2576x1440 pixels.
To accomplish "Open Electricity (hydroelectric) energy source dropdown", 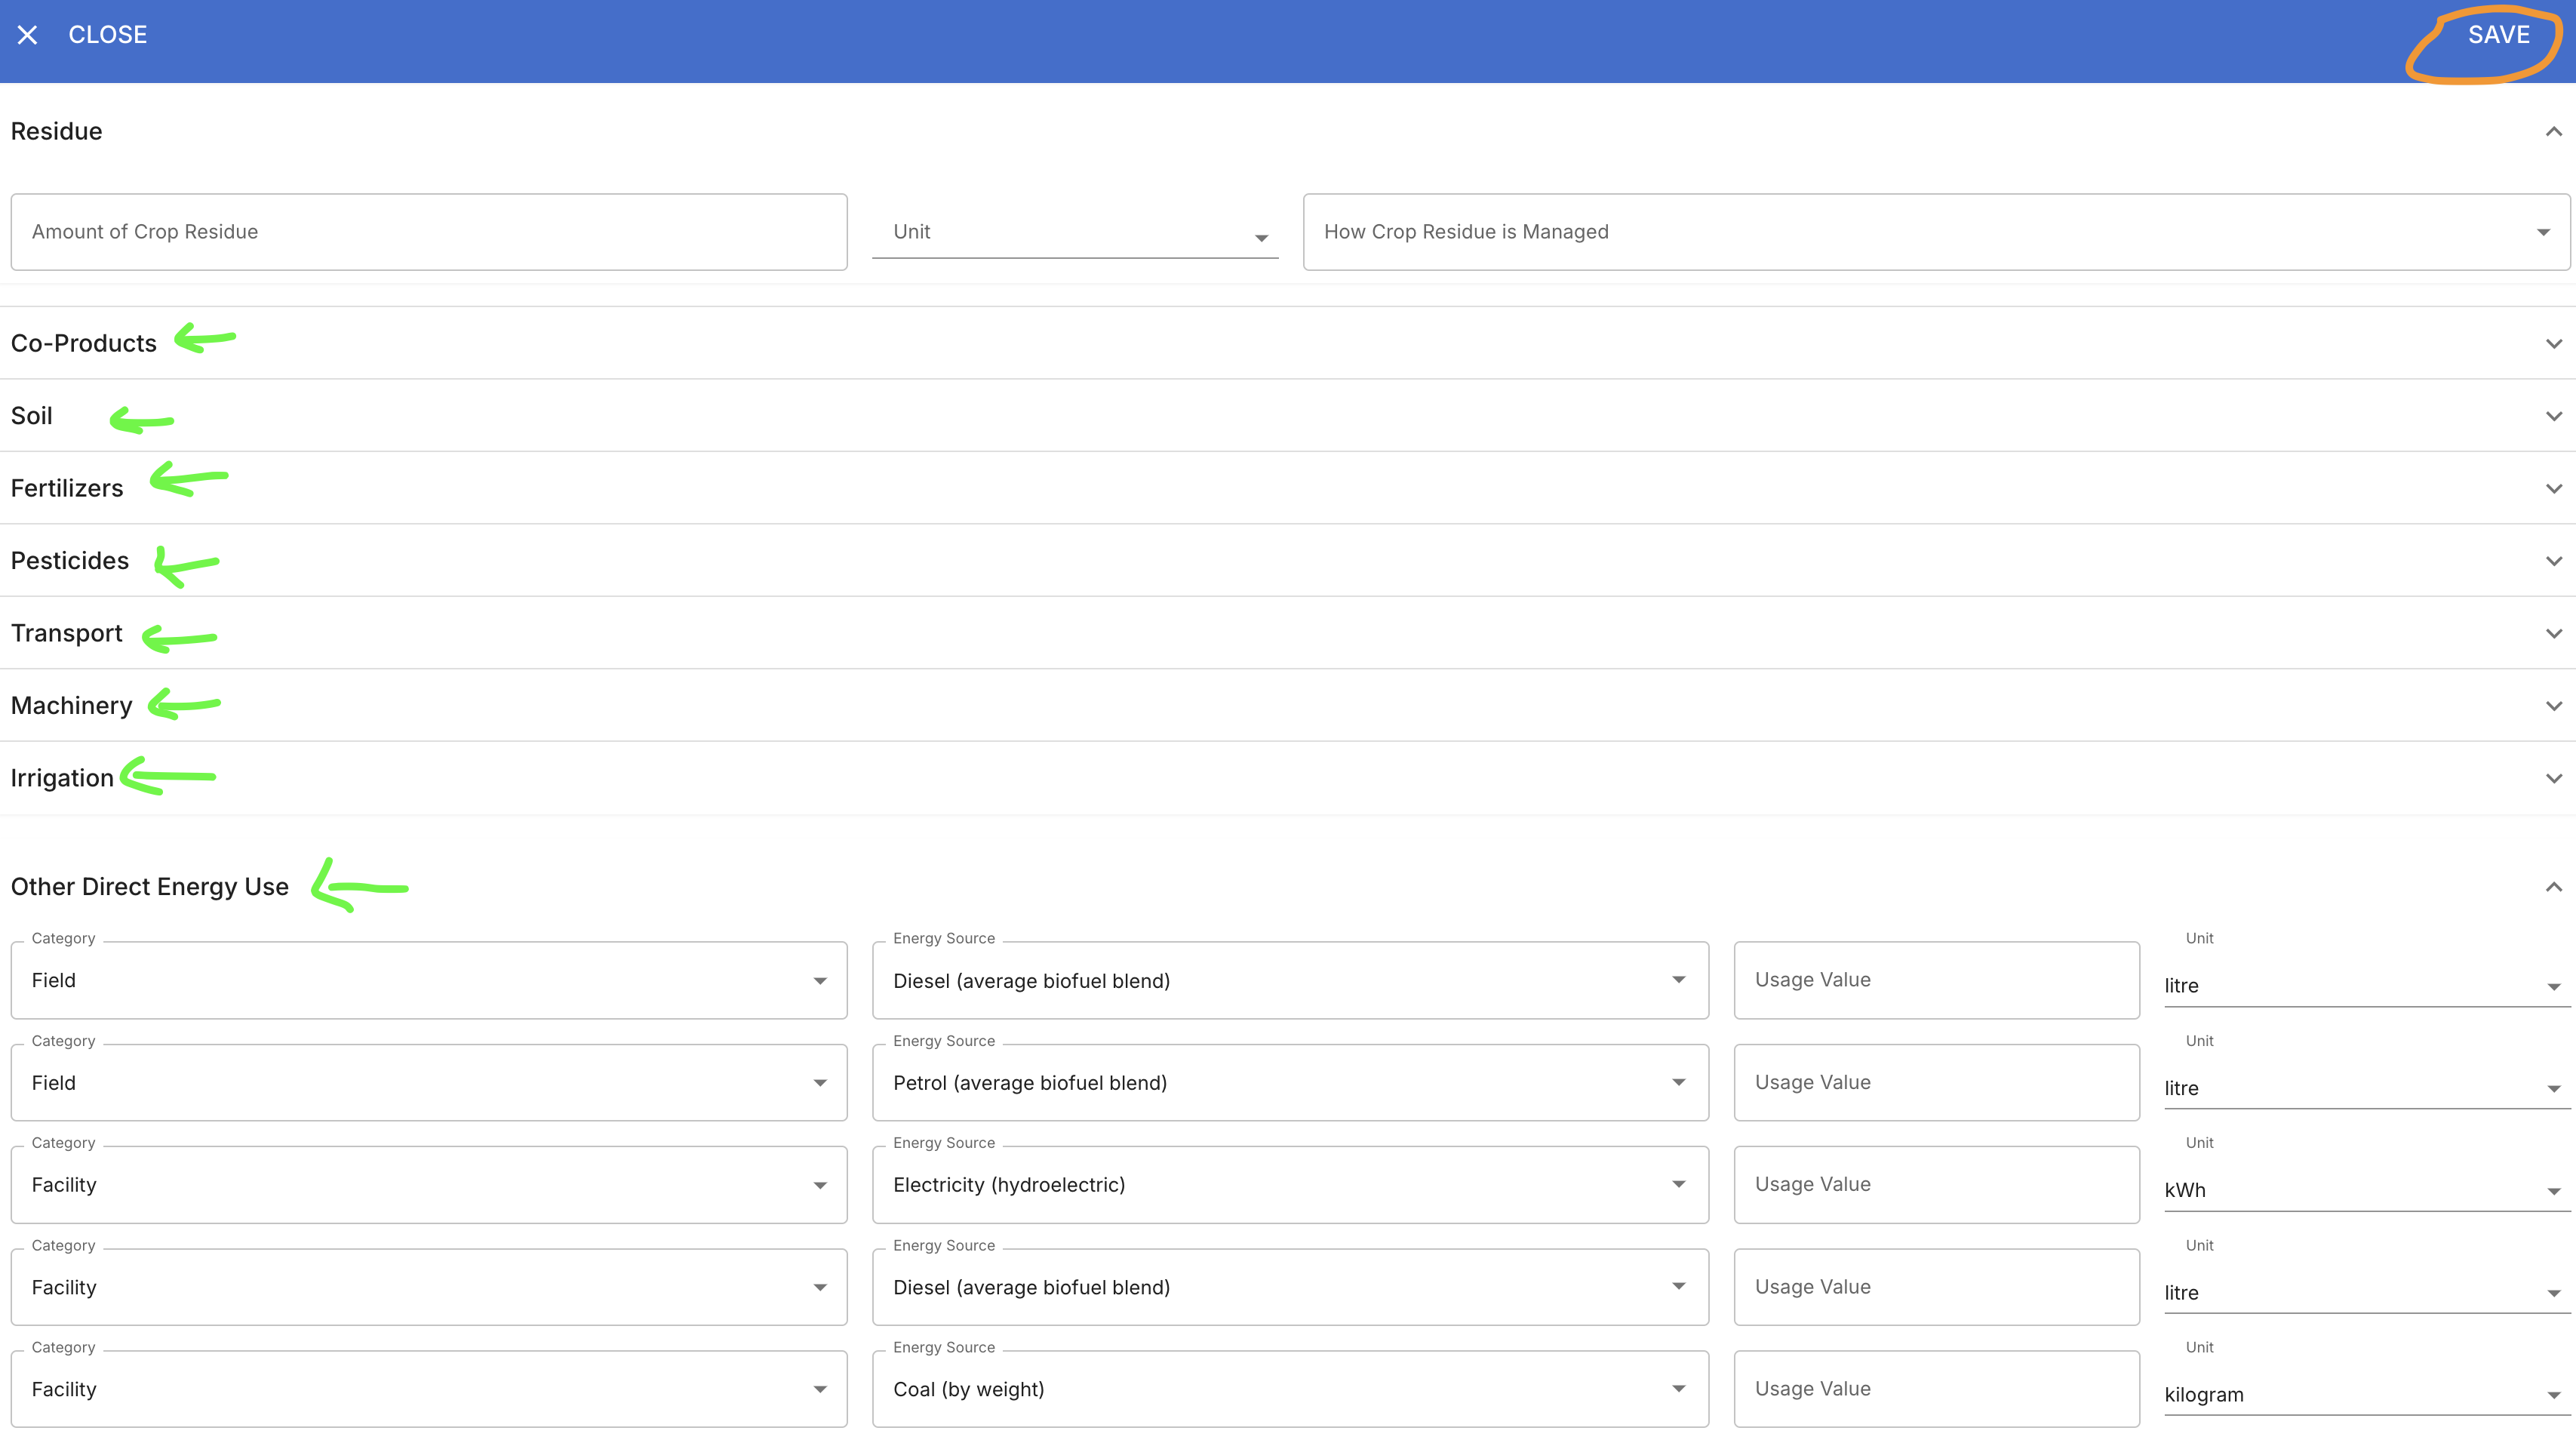I will [x=1289, y=1185].
